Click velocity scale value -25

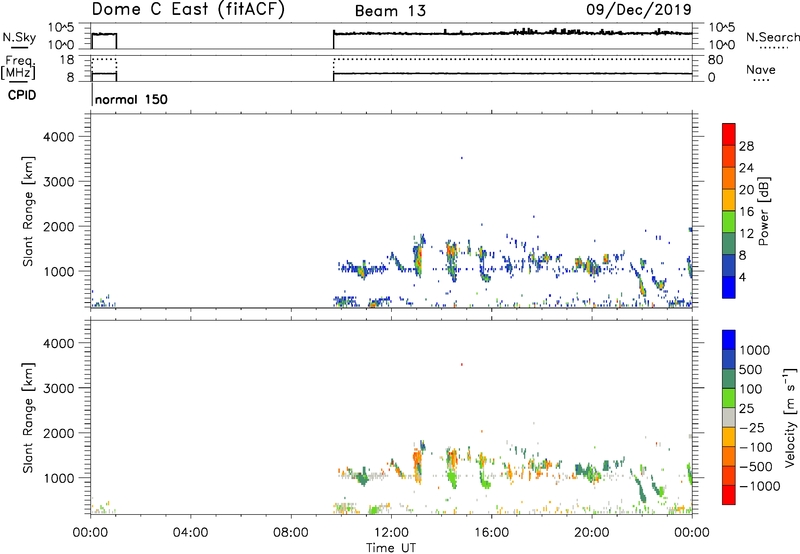pos(752,428)
